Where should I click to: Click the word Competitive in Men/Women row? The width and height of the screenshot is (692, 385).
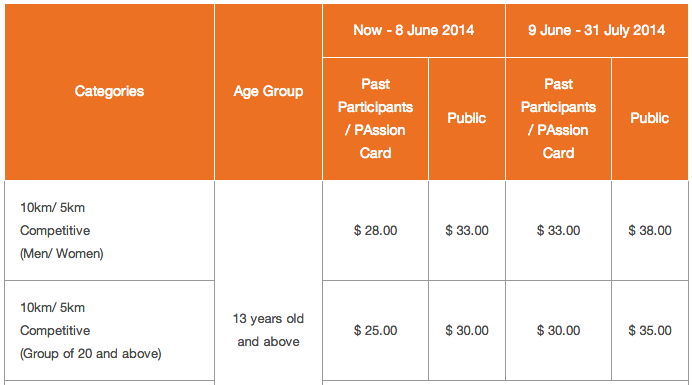(x=55, y=230)
